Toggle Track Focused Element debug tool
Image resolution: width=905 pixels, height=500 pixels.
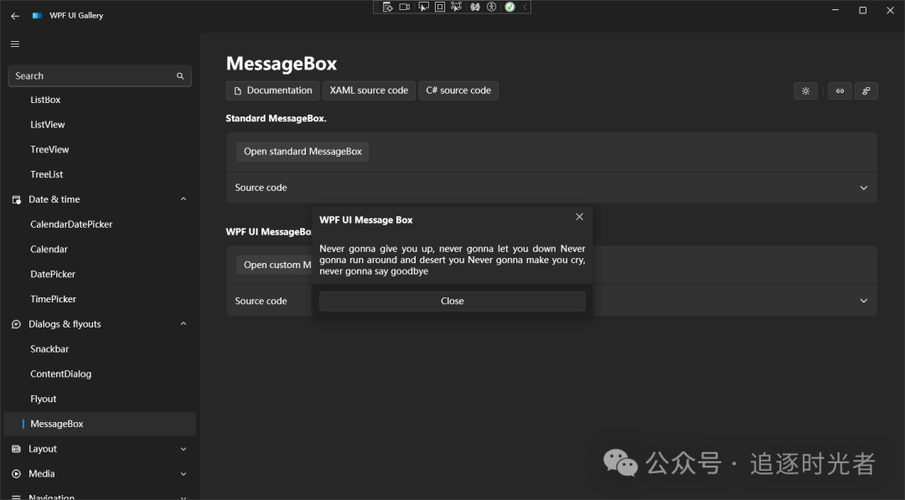point(456,7)
